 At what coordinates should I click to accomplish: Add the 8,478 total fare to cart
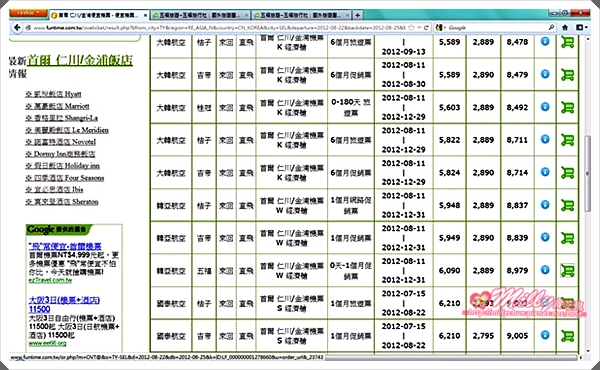(x=567, y=42)
